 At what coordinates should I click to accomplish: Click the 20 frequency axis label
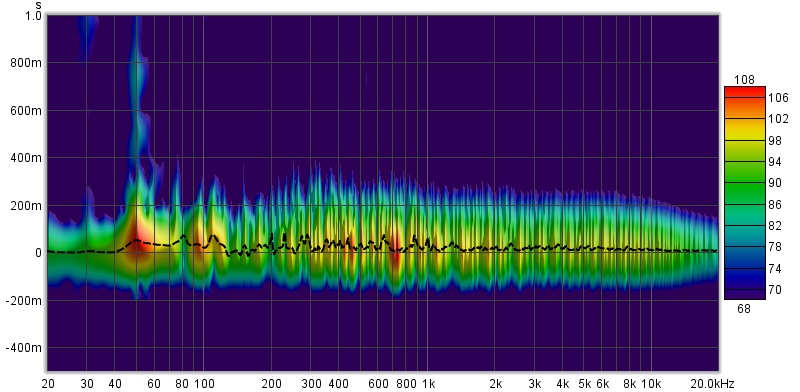[x=48, y=384]
